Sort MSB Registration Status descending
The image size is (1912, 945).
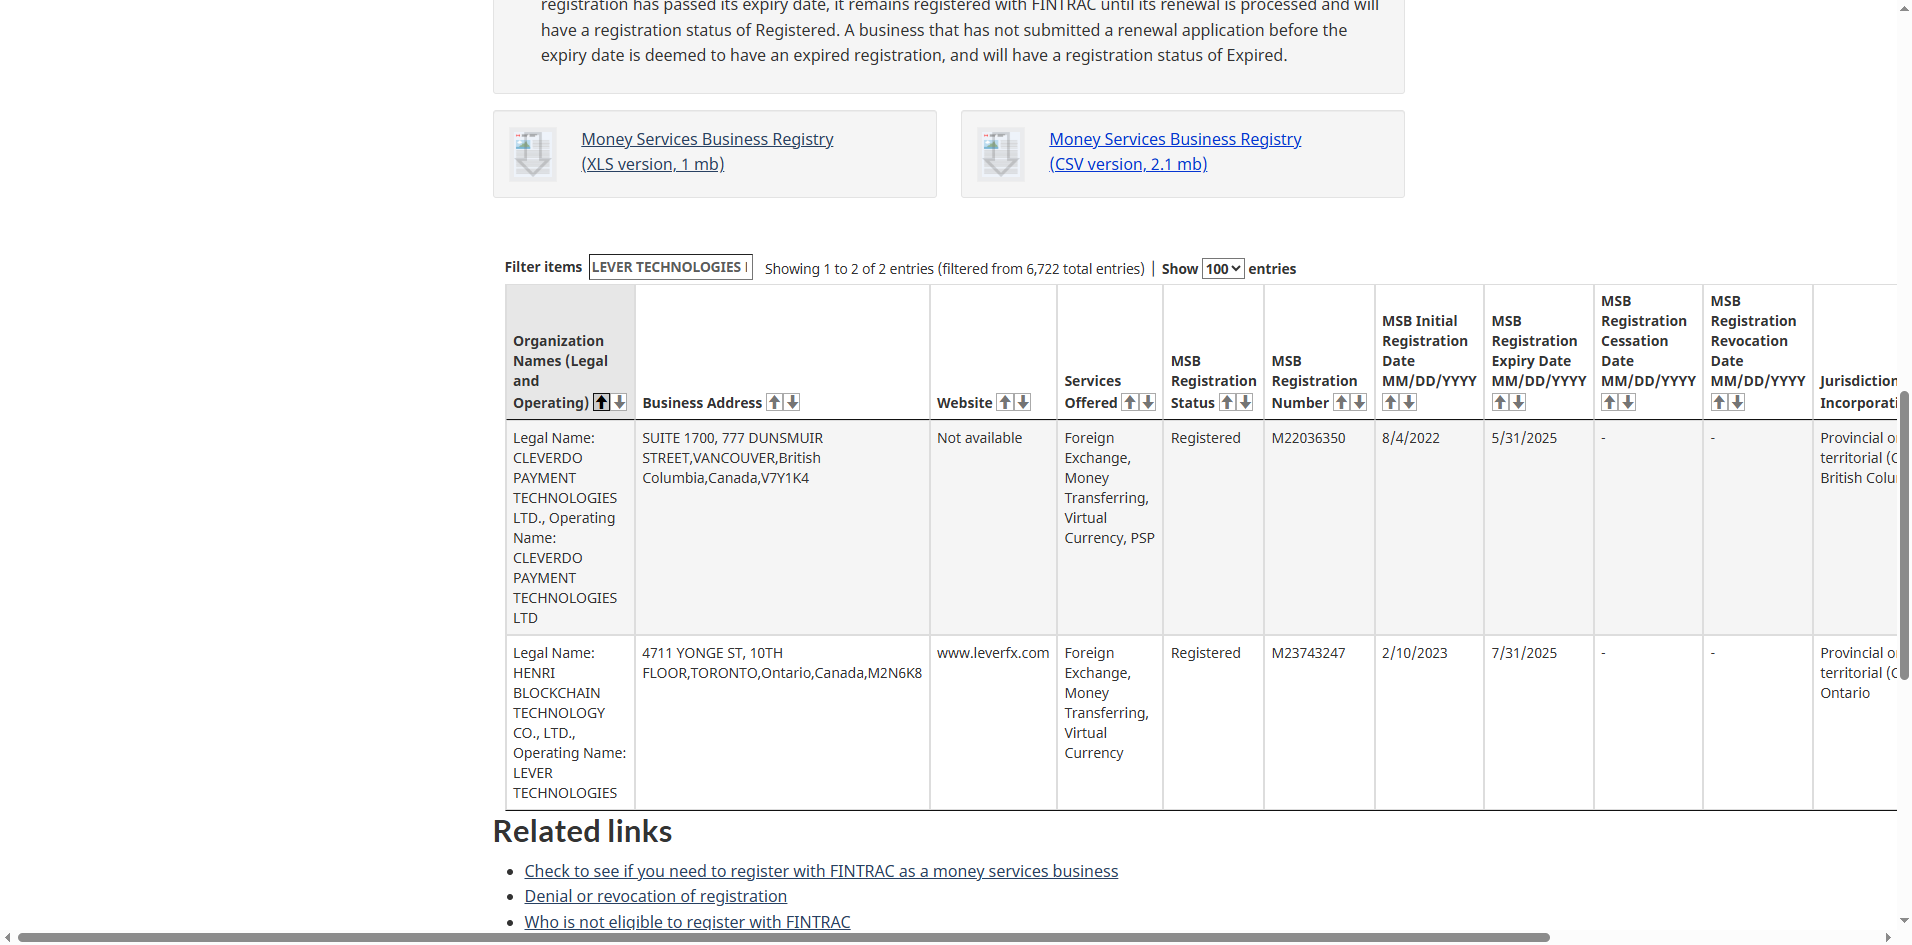tap(1245, 402)
